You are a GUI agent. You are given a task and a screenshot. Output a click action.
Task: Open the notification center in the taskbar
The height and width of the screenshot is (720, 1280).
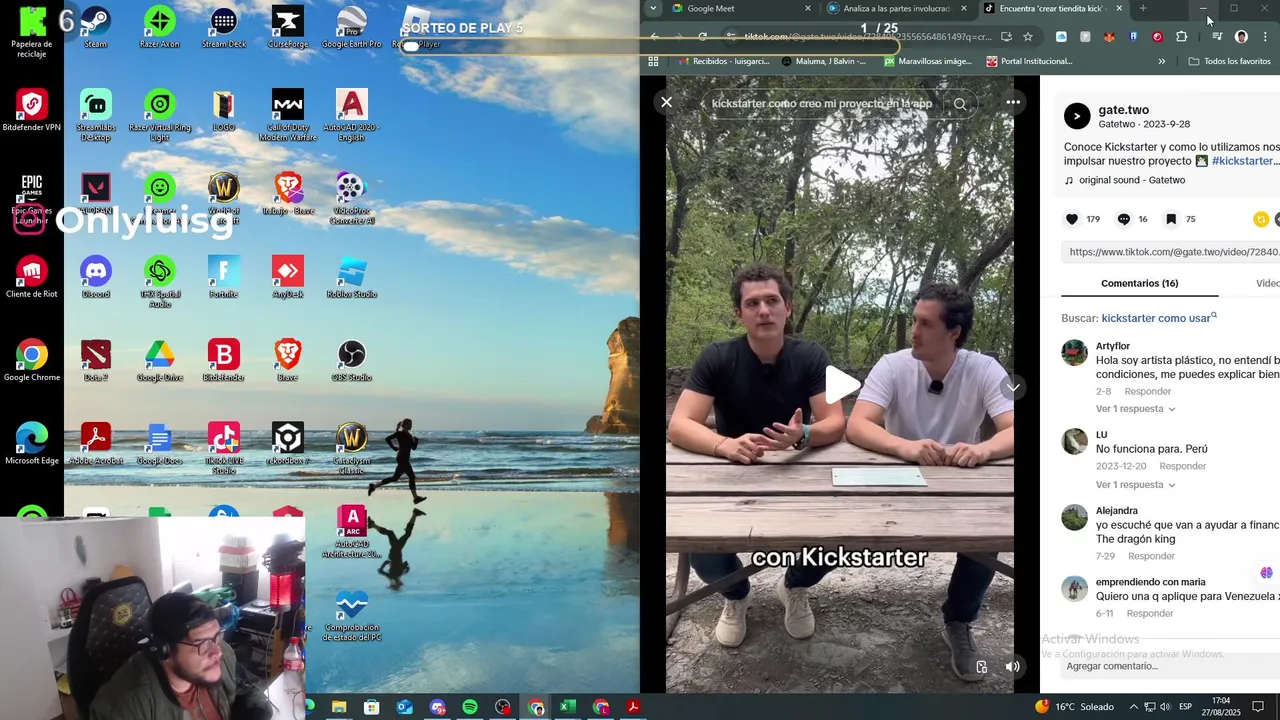pyautogui.click(x=1259, y=707)
